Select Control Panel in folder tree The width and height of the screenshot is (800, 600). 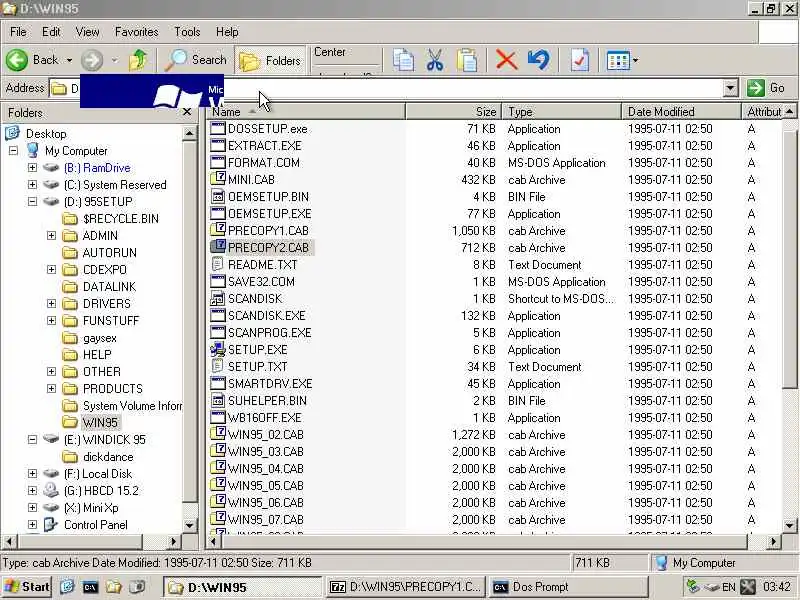click(x=95, y=524)
